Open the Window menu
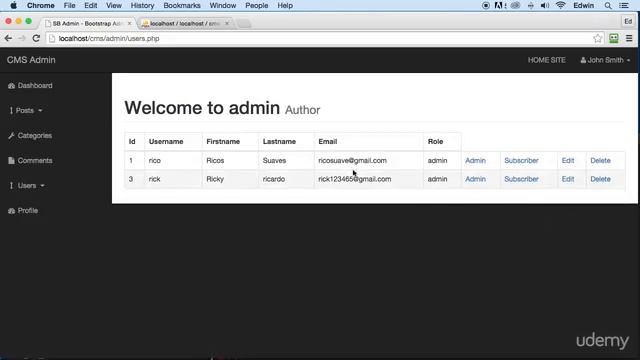 223,5
